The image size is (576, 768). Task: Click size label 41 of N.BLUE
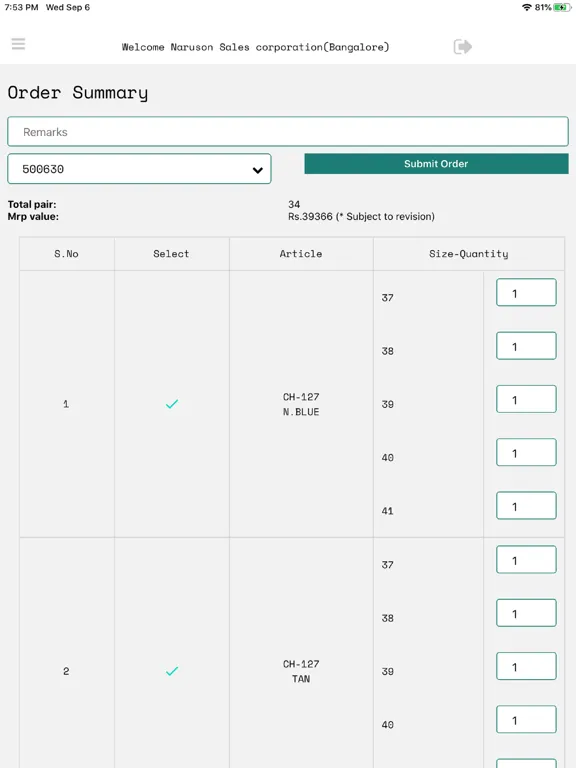[387, 511]
